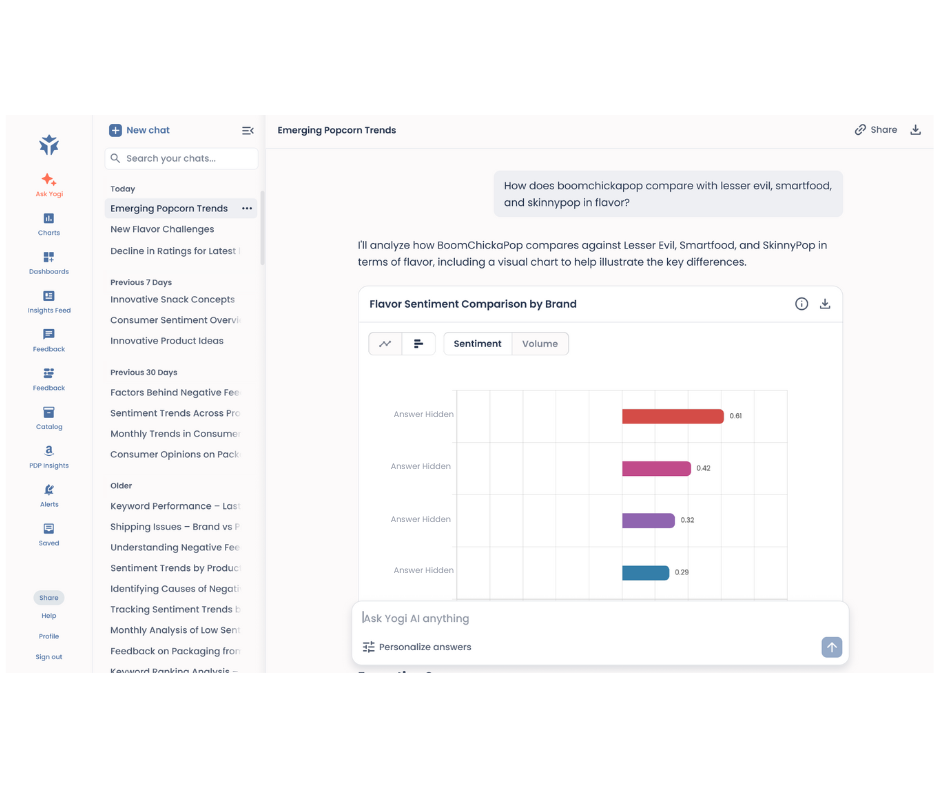Click Sign out
The image size is (940, 788).
(49, 657)
